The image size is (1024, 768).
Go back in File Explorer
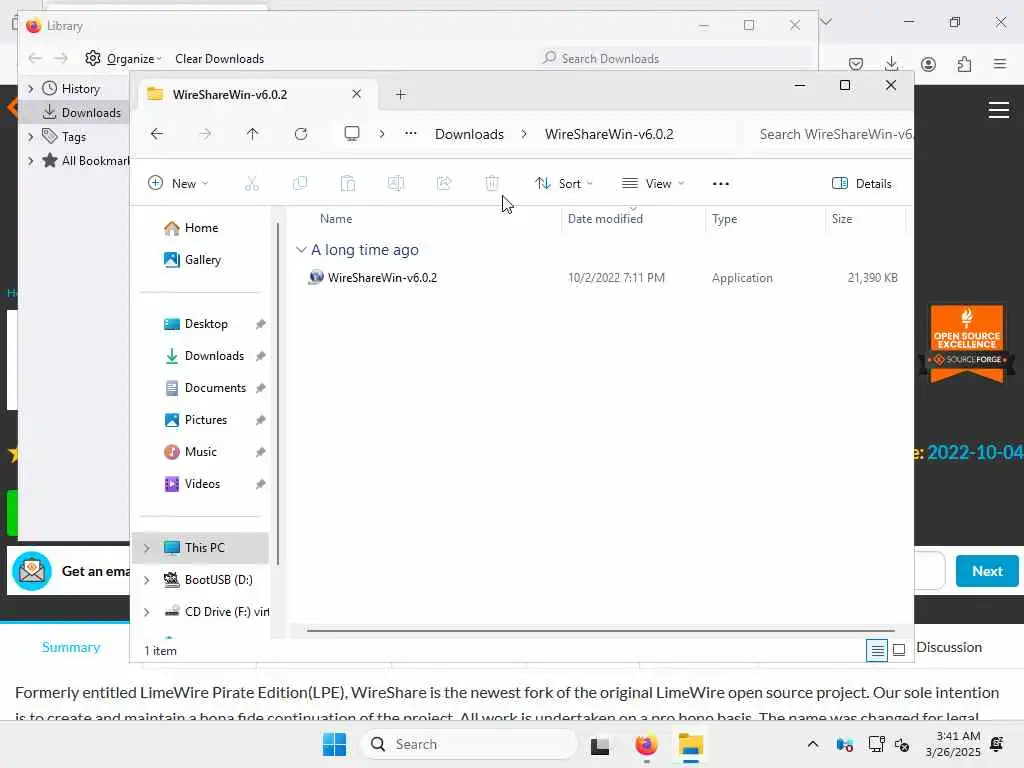pyautogui.click(x=157, y=134)
